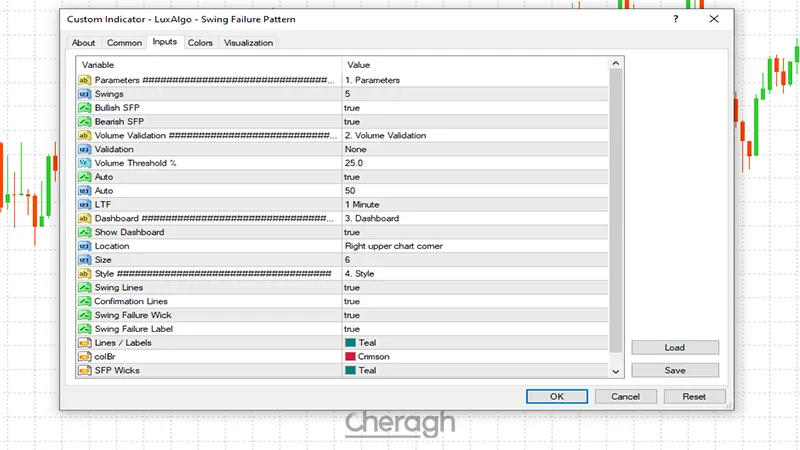Image resolution: width=800 pixels, height=450 pixels.
Task: Click the Volume Threshold % decimal icon
Action: pos(84,163)
